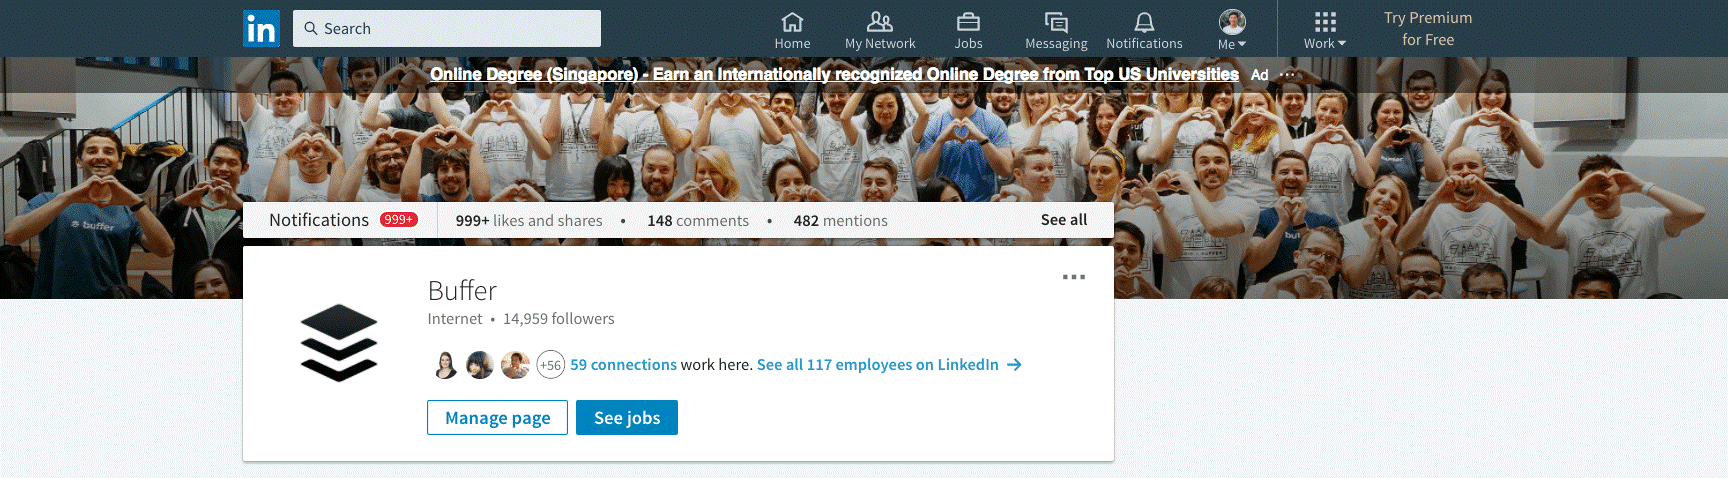Click the LinkedIn logo icon

(x=261, y=28)
